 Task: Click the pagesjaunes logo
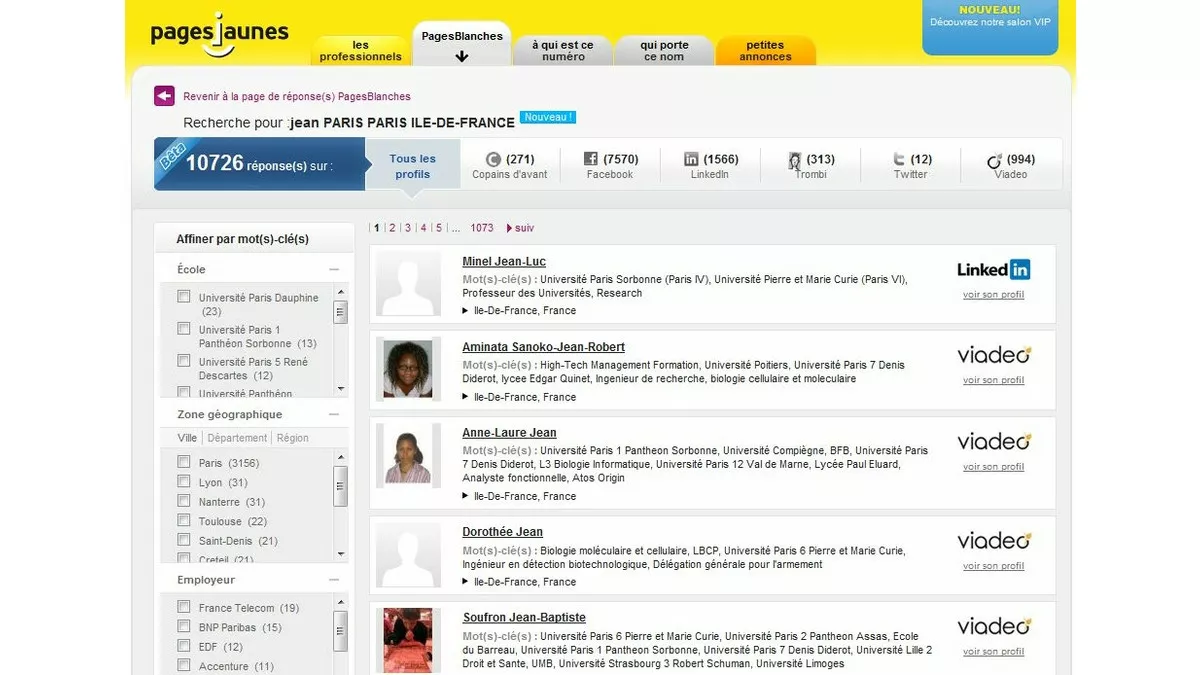tap(218, 34)
